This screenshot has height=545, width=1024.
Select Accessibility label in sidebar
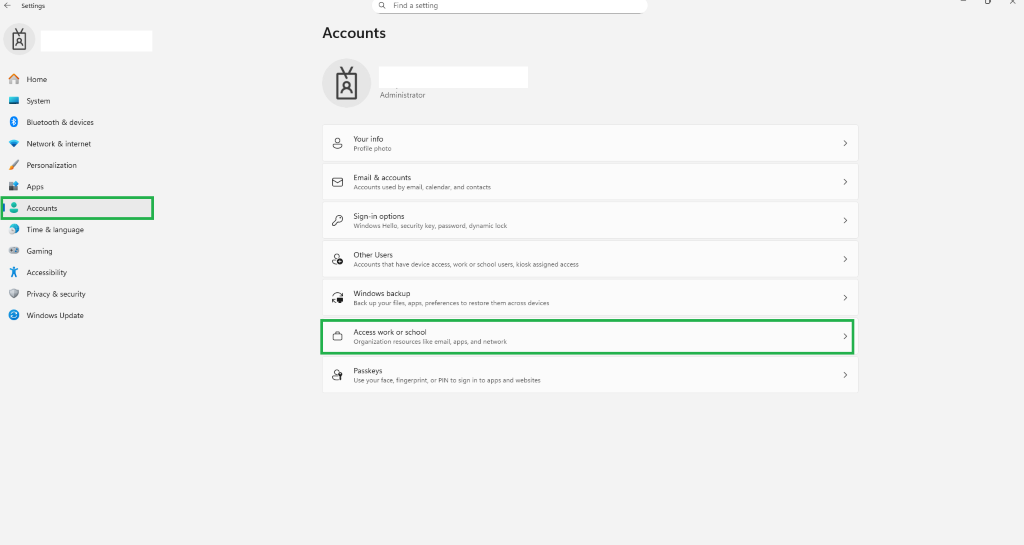(46, 272)
